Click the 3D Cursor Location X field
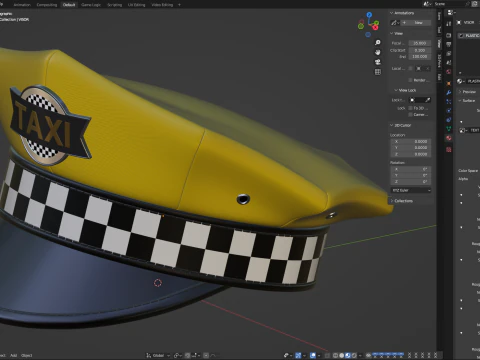The height and width of the screenshot is (360, 480). coord(411,142)
